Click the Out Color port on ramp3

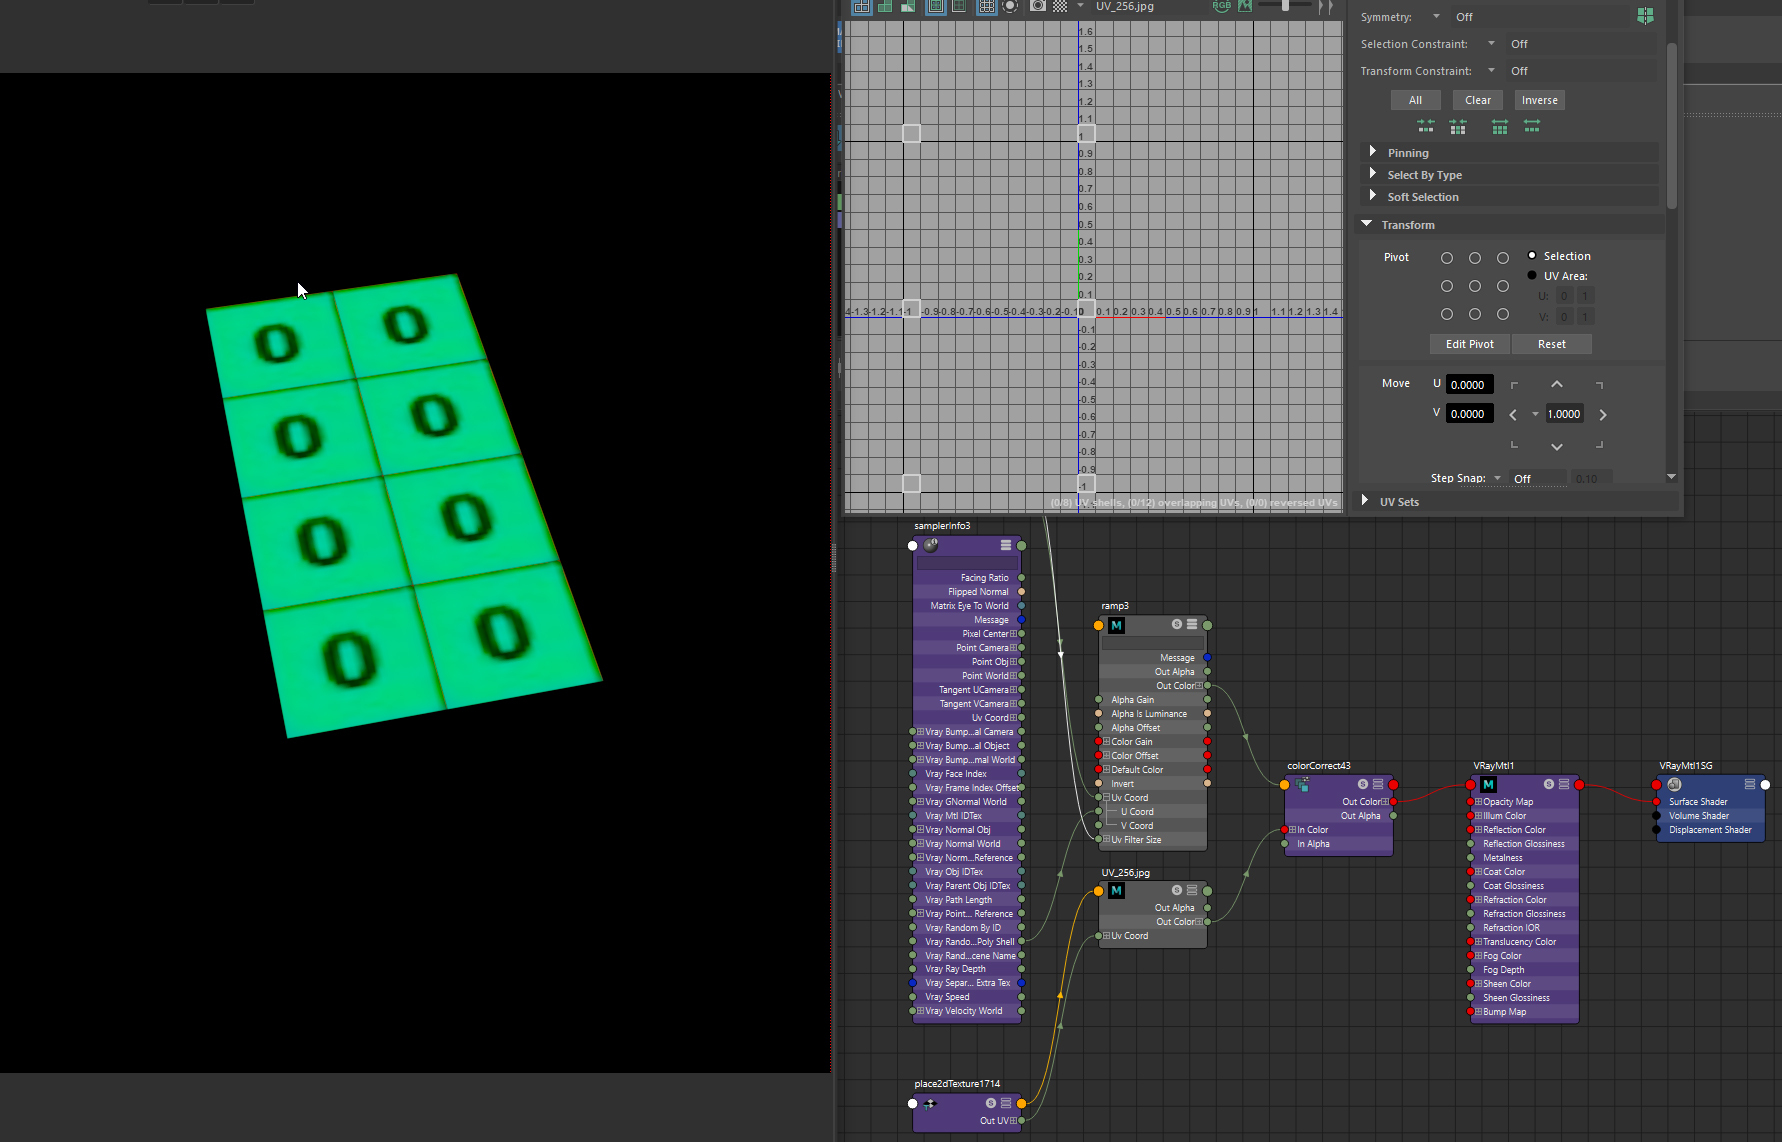[x=1208, y=686]
